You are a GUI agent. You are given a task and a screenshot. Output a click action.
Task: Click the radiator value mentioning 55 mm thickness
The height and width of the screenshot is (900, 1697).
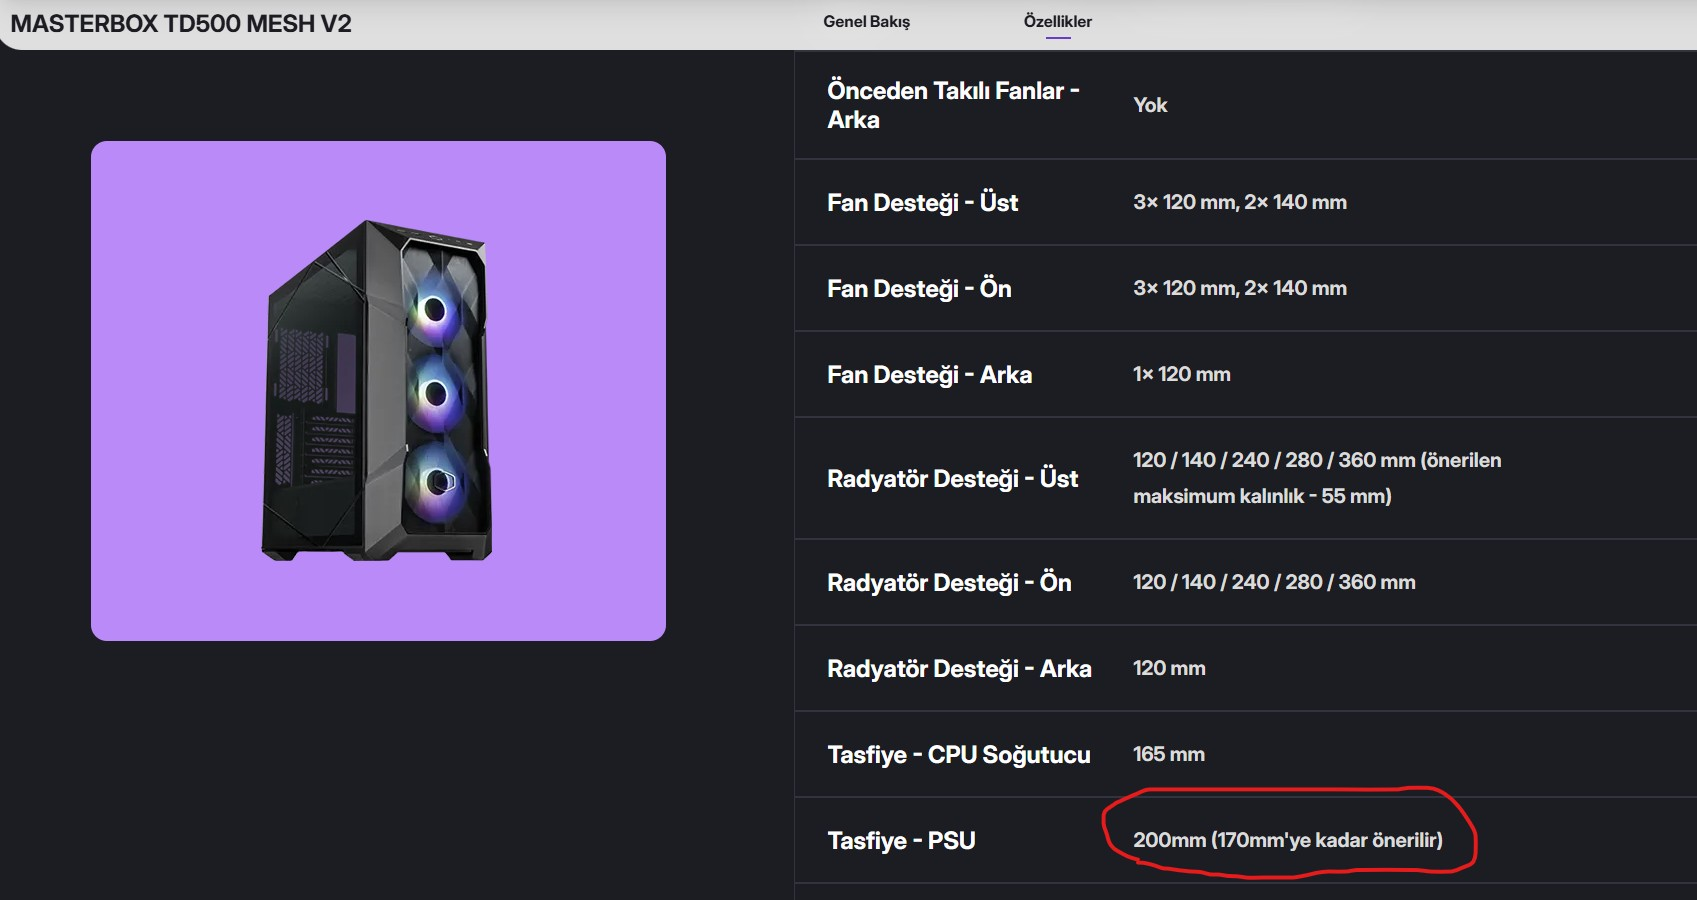[x=1317, y=478]
